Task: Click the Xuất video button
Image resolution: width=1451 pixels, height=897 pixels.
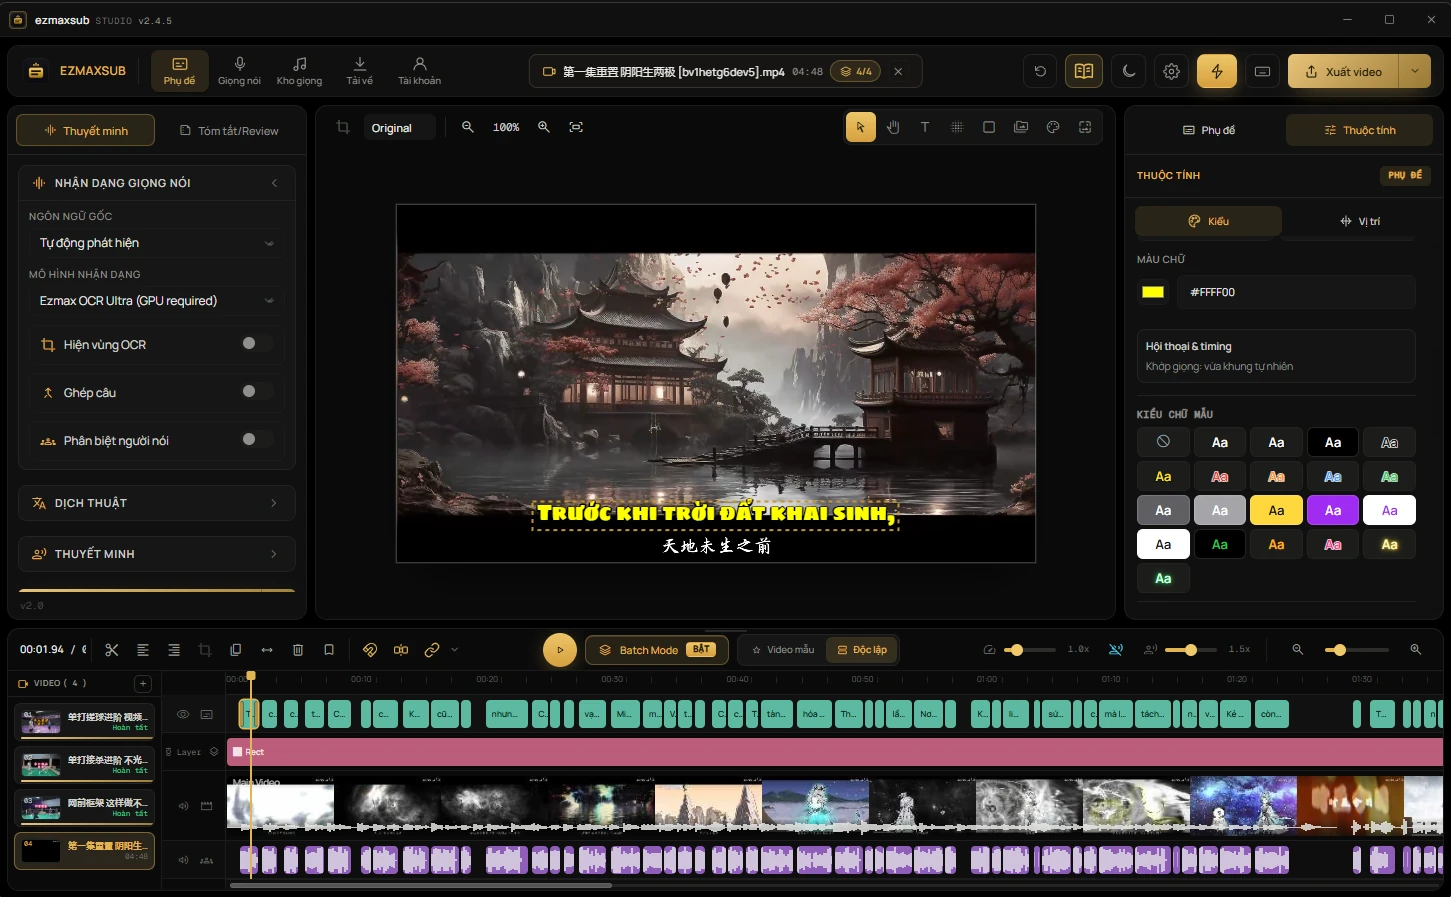Action: 1344,71
